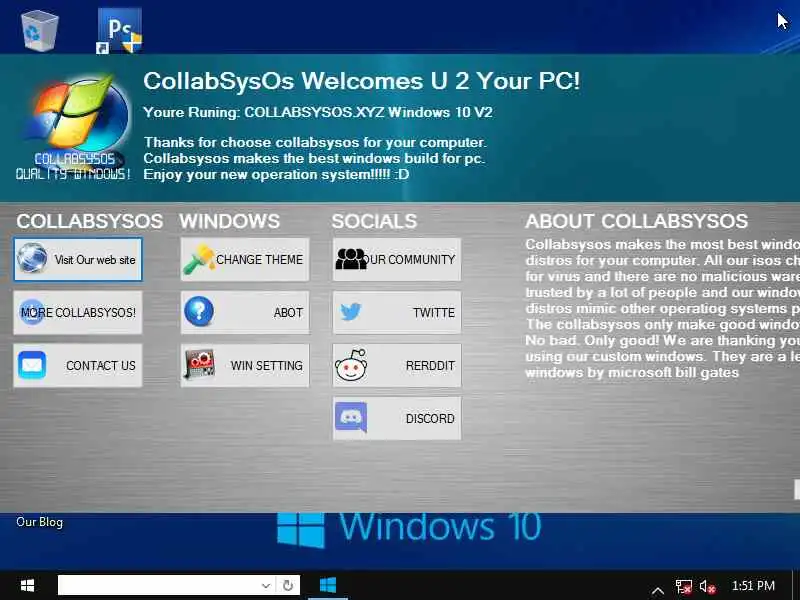Click the settings gears icon
Viewport: 800px width, 600px height.
point(199,365)
